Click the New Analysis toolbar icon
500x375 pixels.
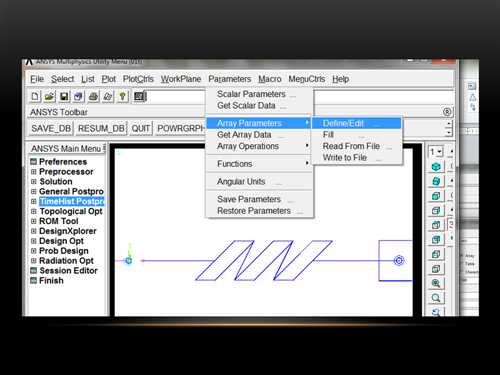point(35,97)
